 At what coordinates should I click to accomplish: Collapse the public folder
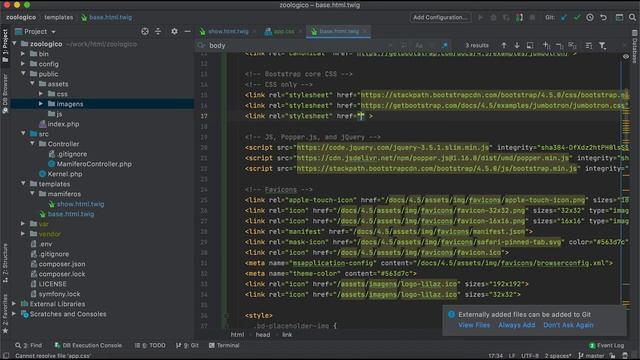pos(23,74)
